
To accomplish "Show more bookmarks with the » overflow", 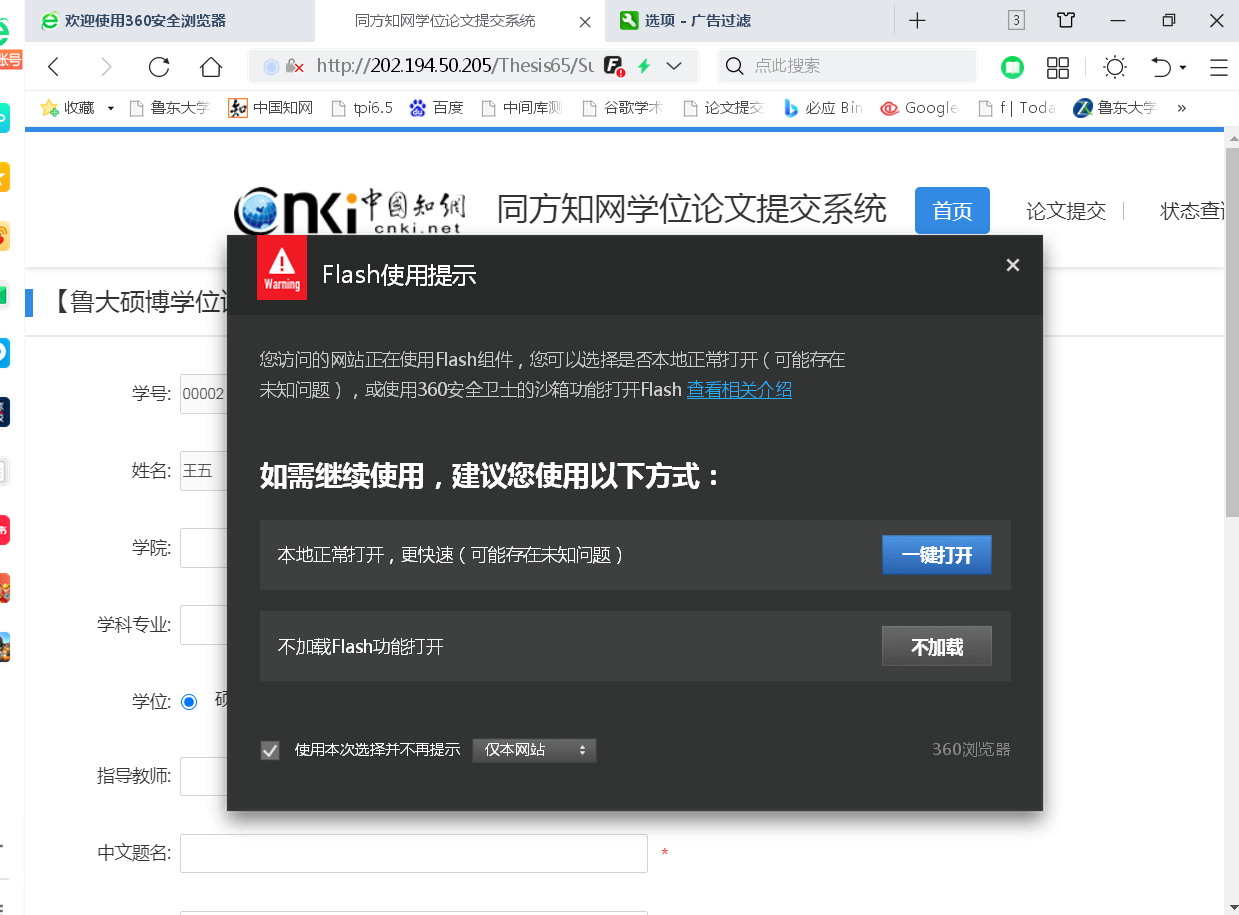I will click(1182, 108).
